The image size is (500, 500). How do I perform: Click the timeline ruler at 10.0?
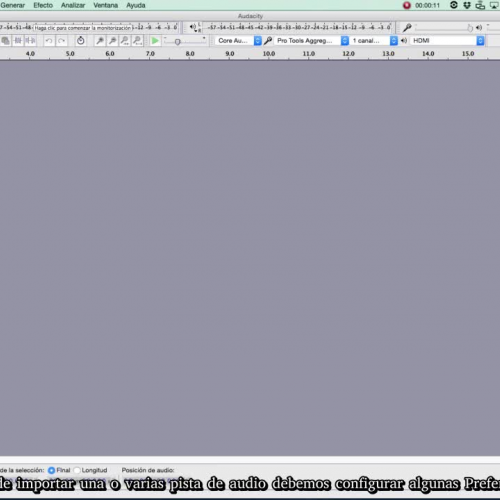[269, 54]
